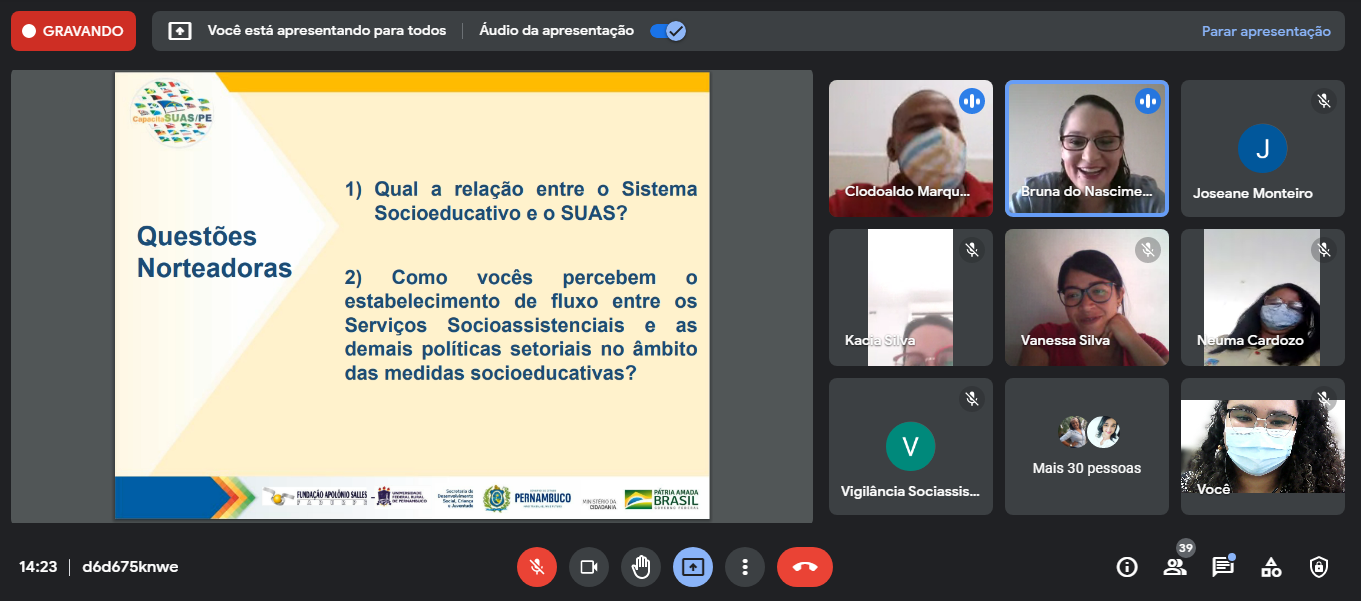This screenshot has height=601, width=1361.
Task: Raise your hand using the hand icon
Action: 641,567
